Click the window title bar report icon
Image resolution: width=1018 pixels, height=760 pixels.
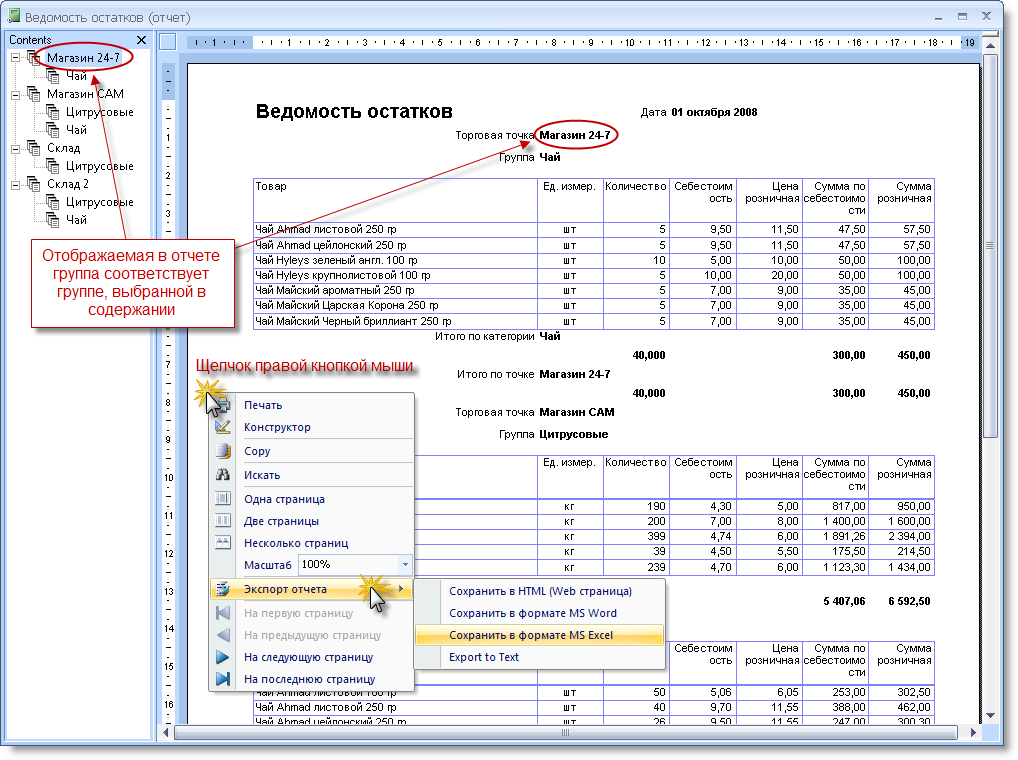coord(13,17)
